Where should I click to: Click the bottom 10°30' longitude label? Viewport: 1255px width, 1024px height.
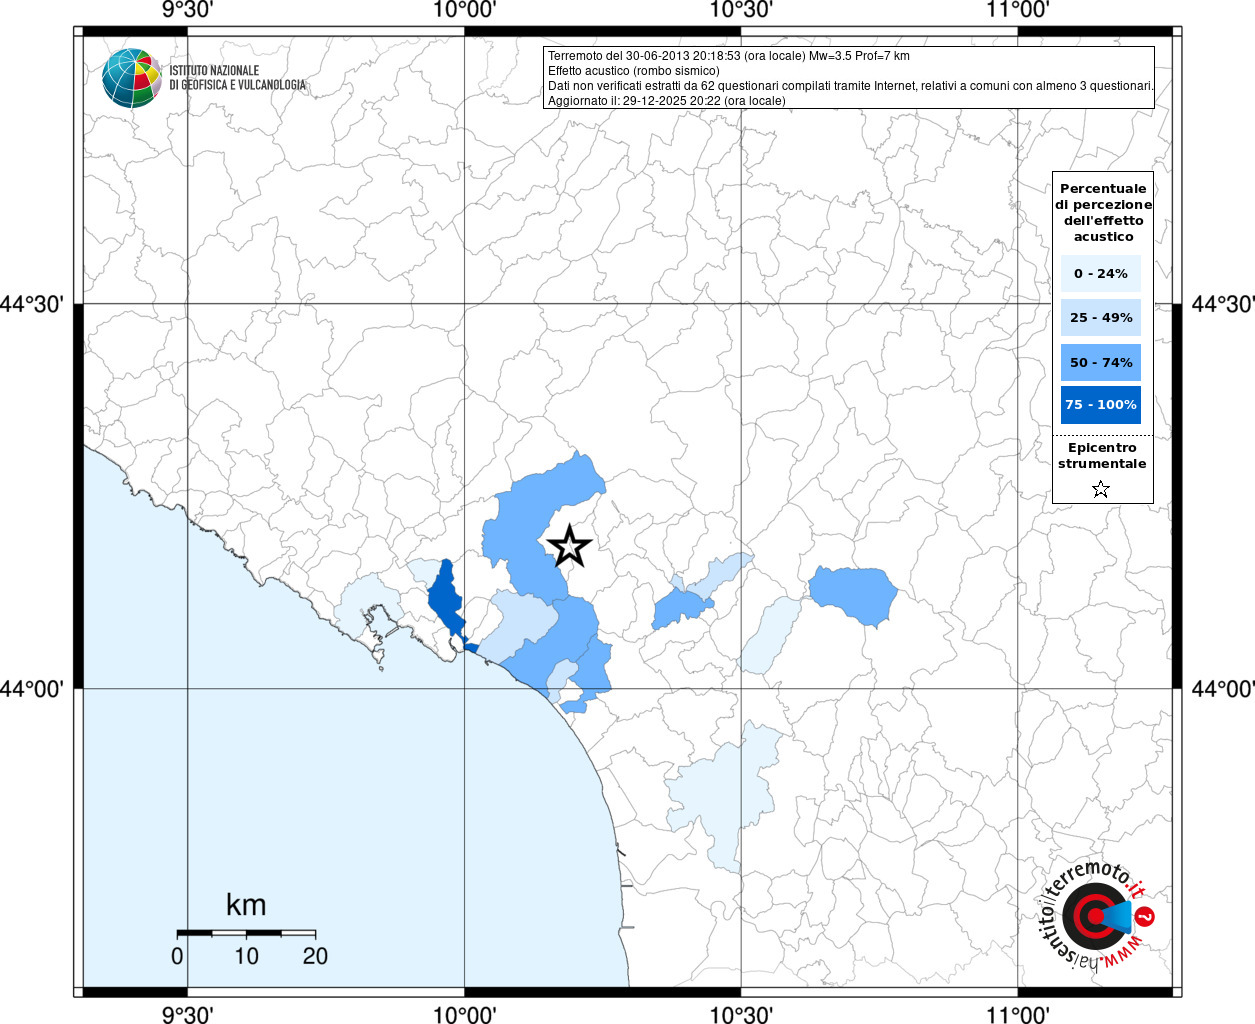(741, 1014)
